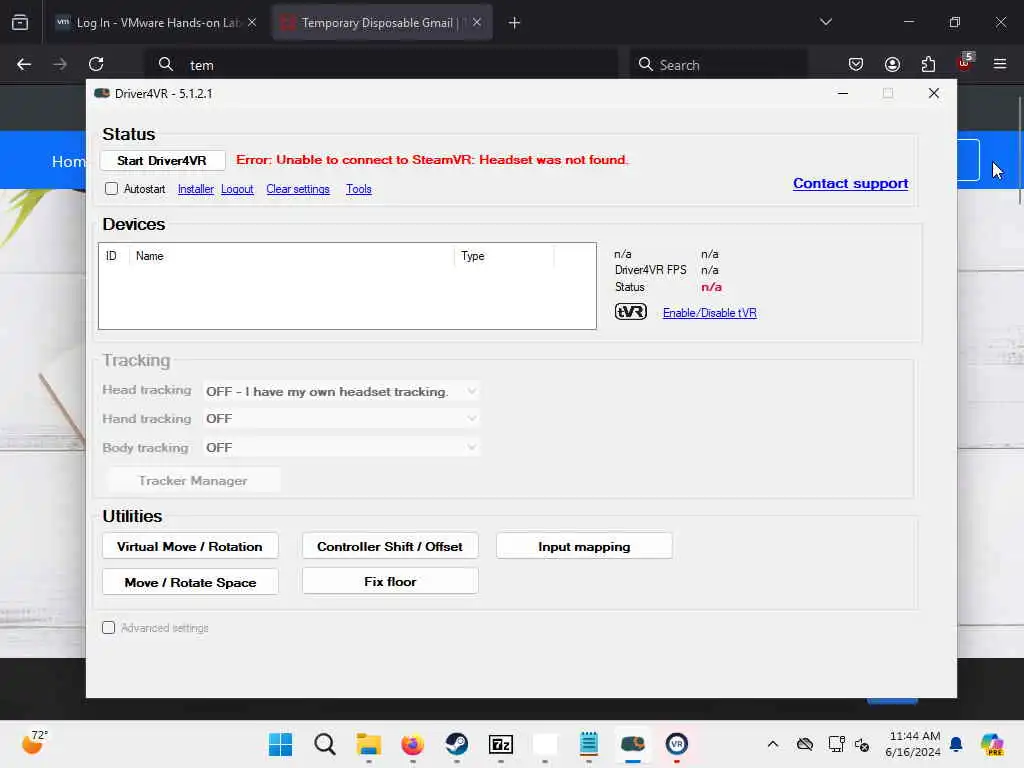Screen dimensions: 1024x768
Task: Click Home menu on webpage
Action: pos(68,161)
